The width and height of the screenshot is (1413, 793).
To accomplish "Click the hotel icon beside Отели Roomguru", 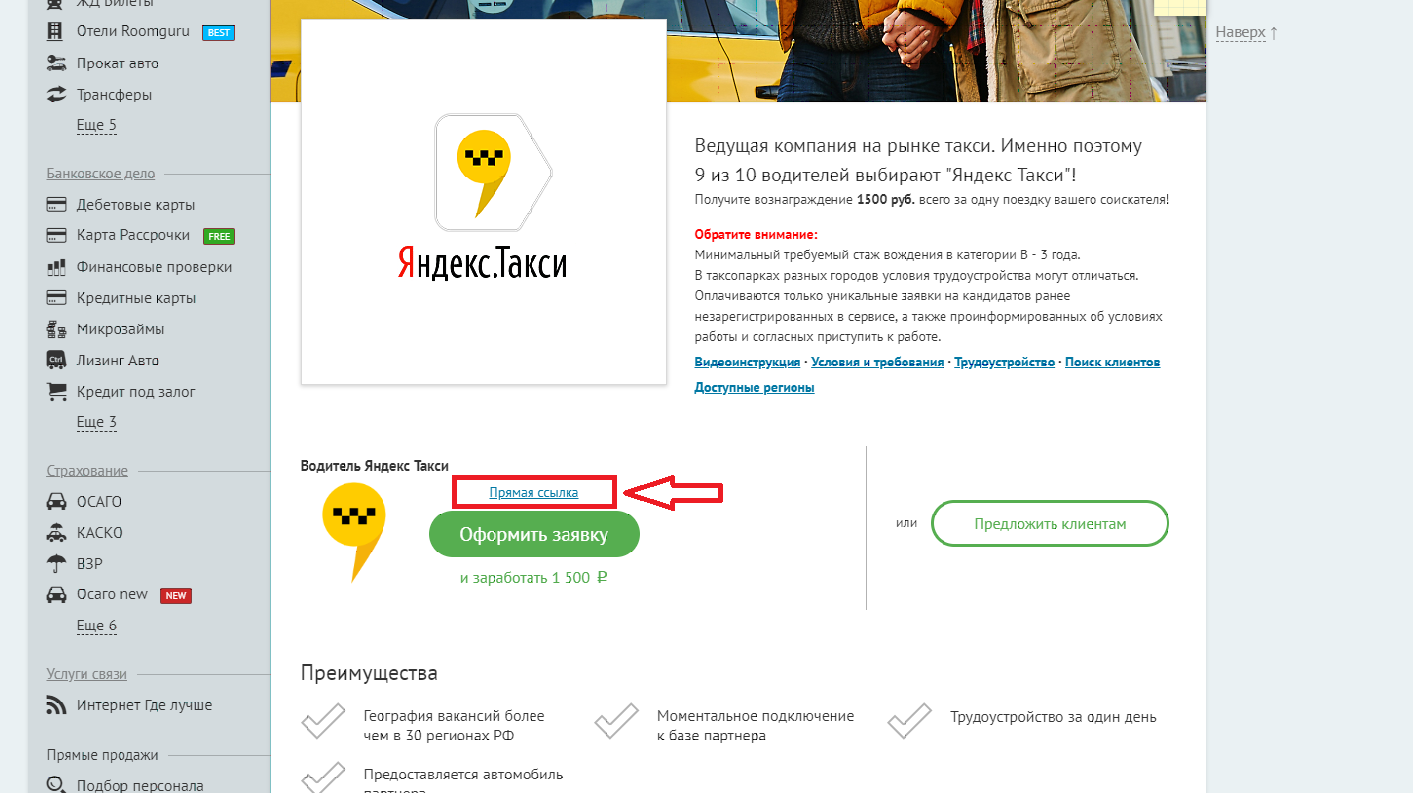I will 56,32.
